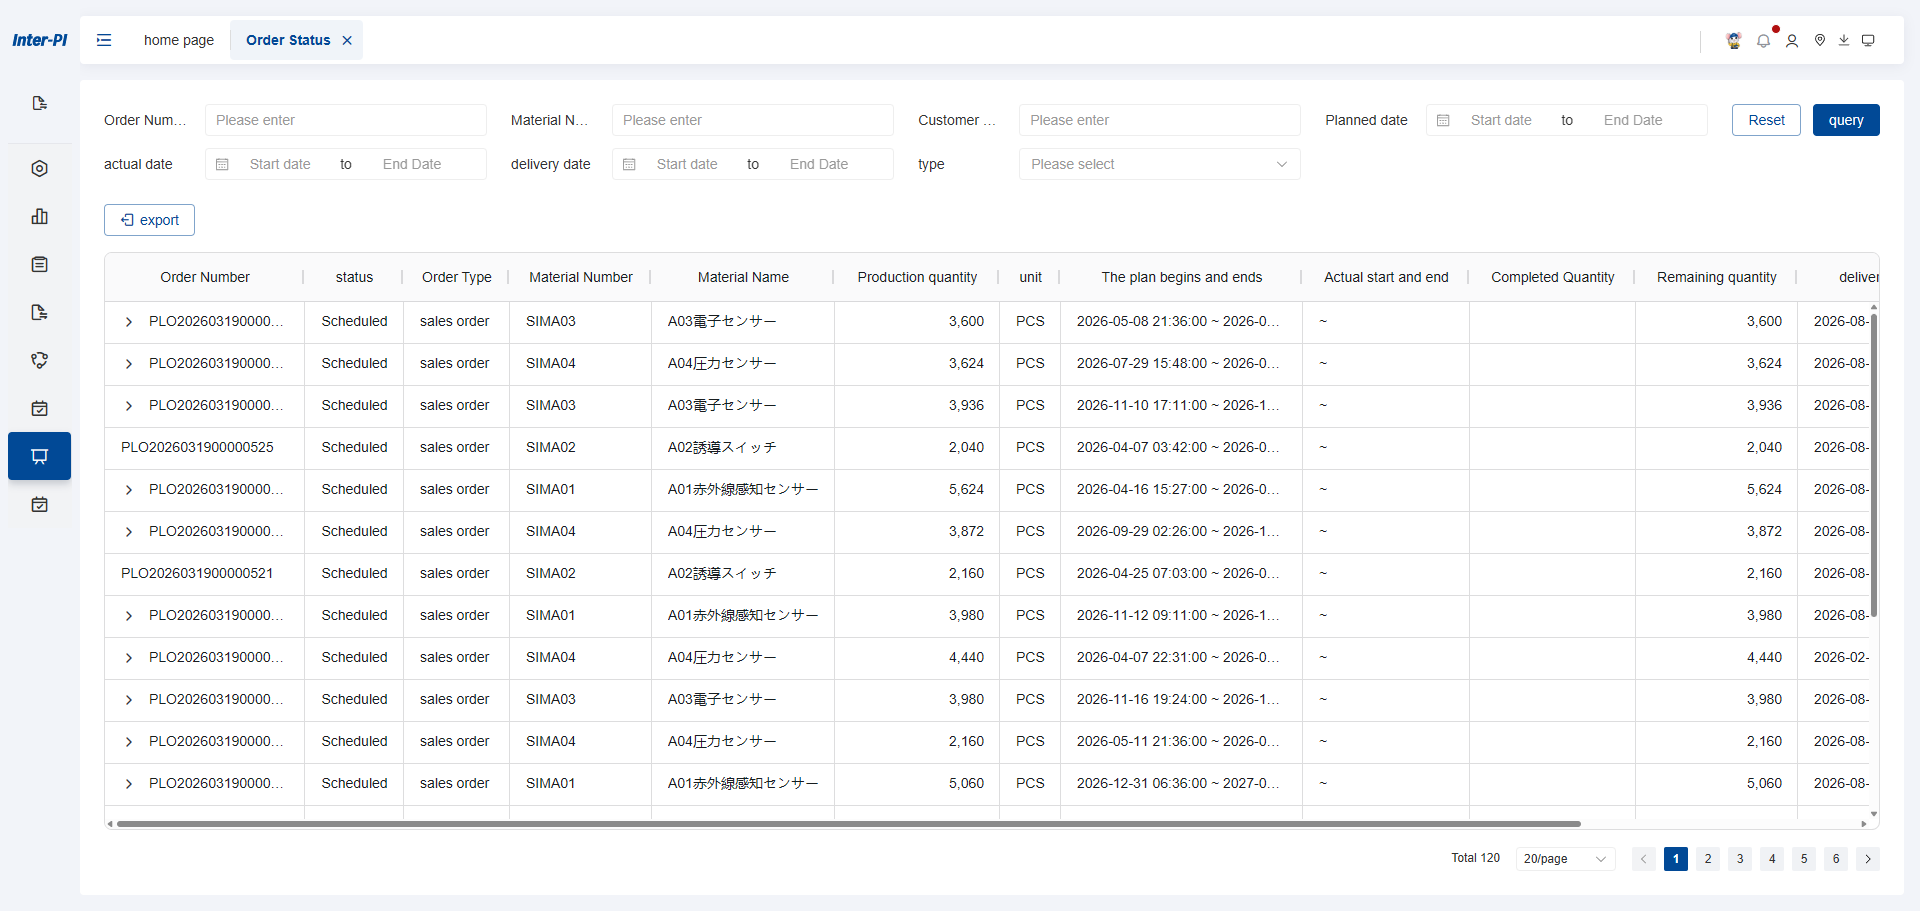The image size is (1920, 911).
Task: Click the Order Number column header
Action: pos(205,277)
